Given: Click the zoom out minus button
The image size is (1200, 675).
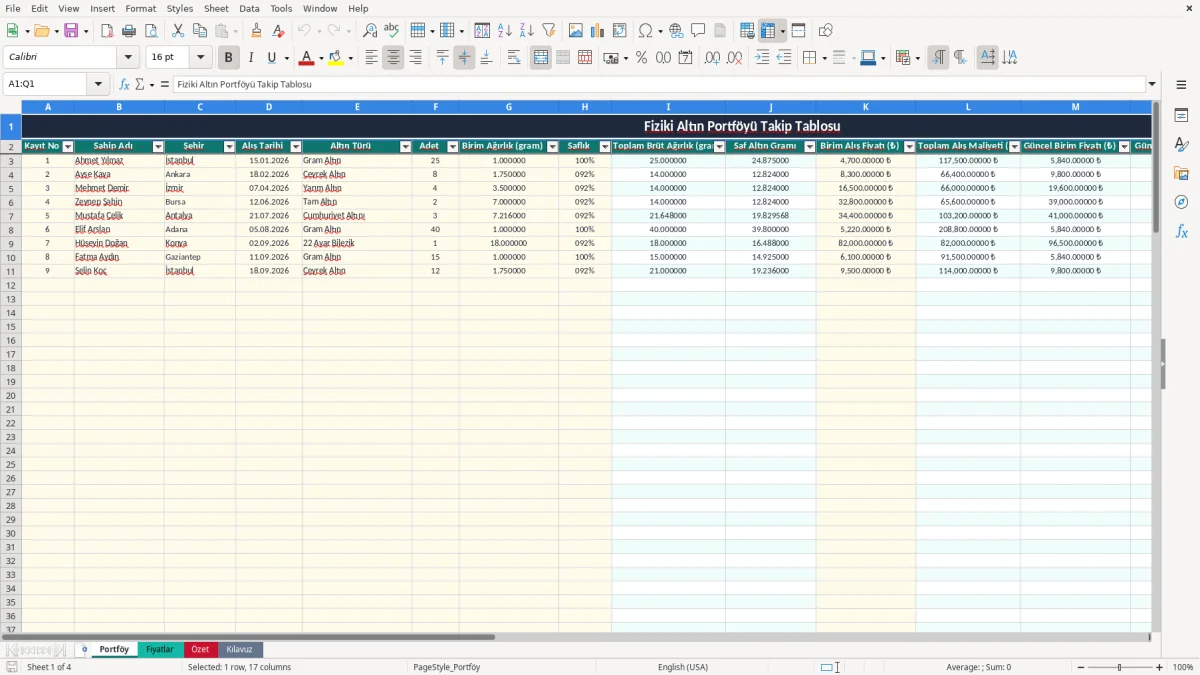Looking at the screenshot, I should coord(1080,667).
